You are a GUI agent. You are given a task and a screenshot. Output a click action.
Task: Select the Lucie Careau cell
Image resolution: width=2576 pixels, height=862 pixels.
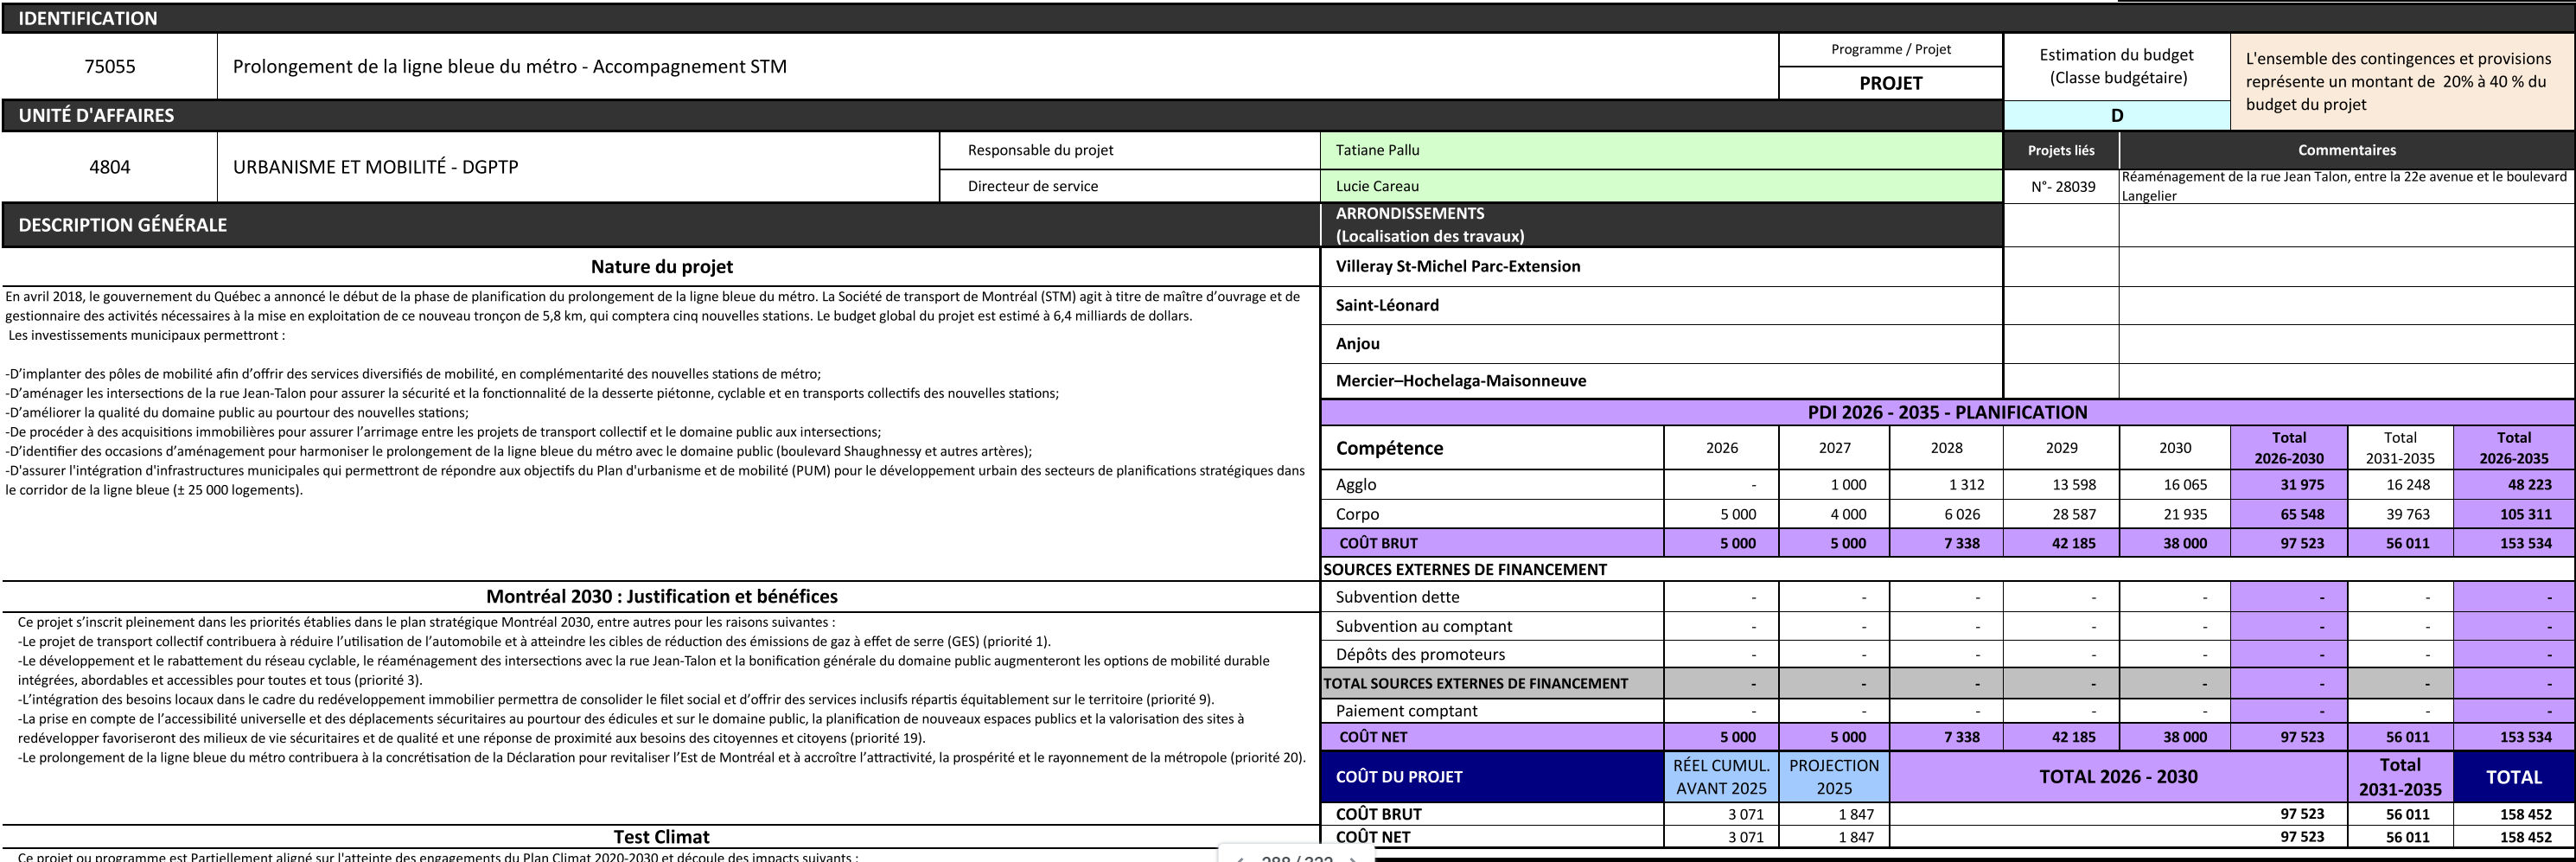1660,186
